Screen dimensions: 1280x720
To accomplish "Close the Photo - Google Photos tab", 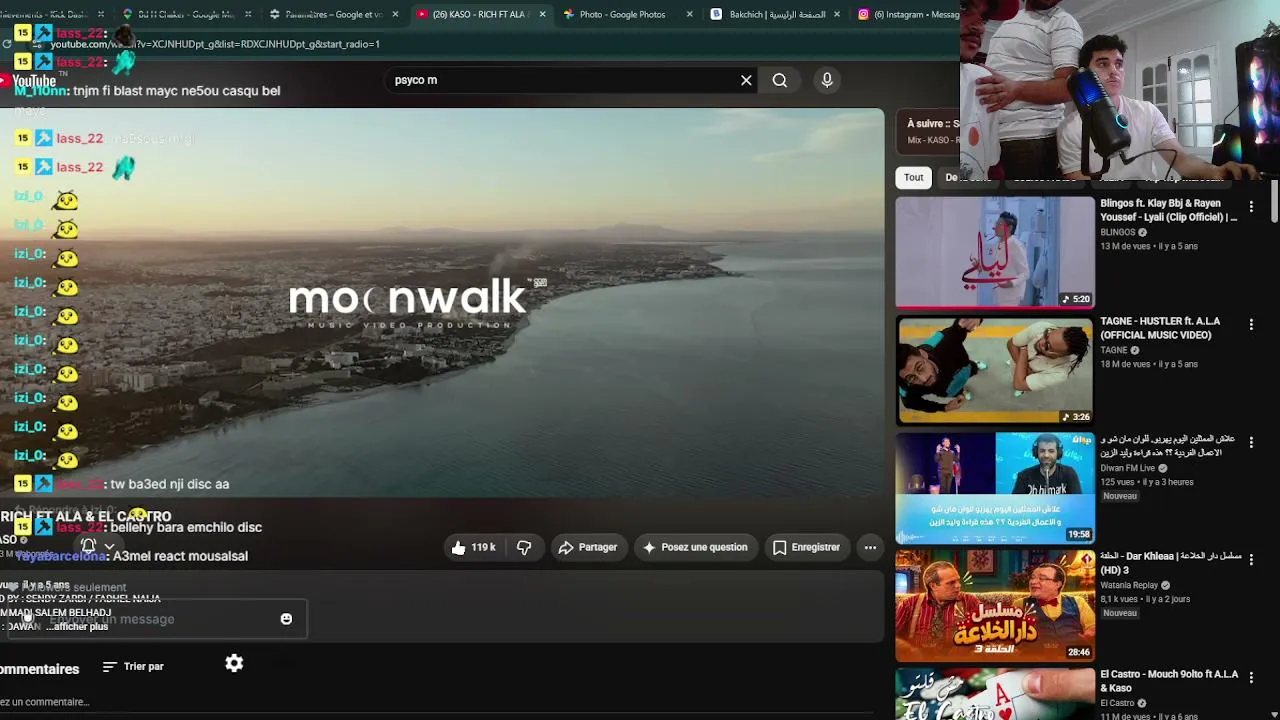I will click(x=689, y=14).
